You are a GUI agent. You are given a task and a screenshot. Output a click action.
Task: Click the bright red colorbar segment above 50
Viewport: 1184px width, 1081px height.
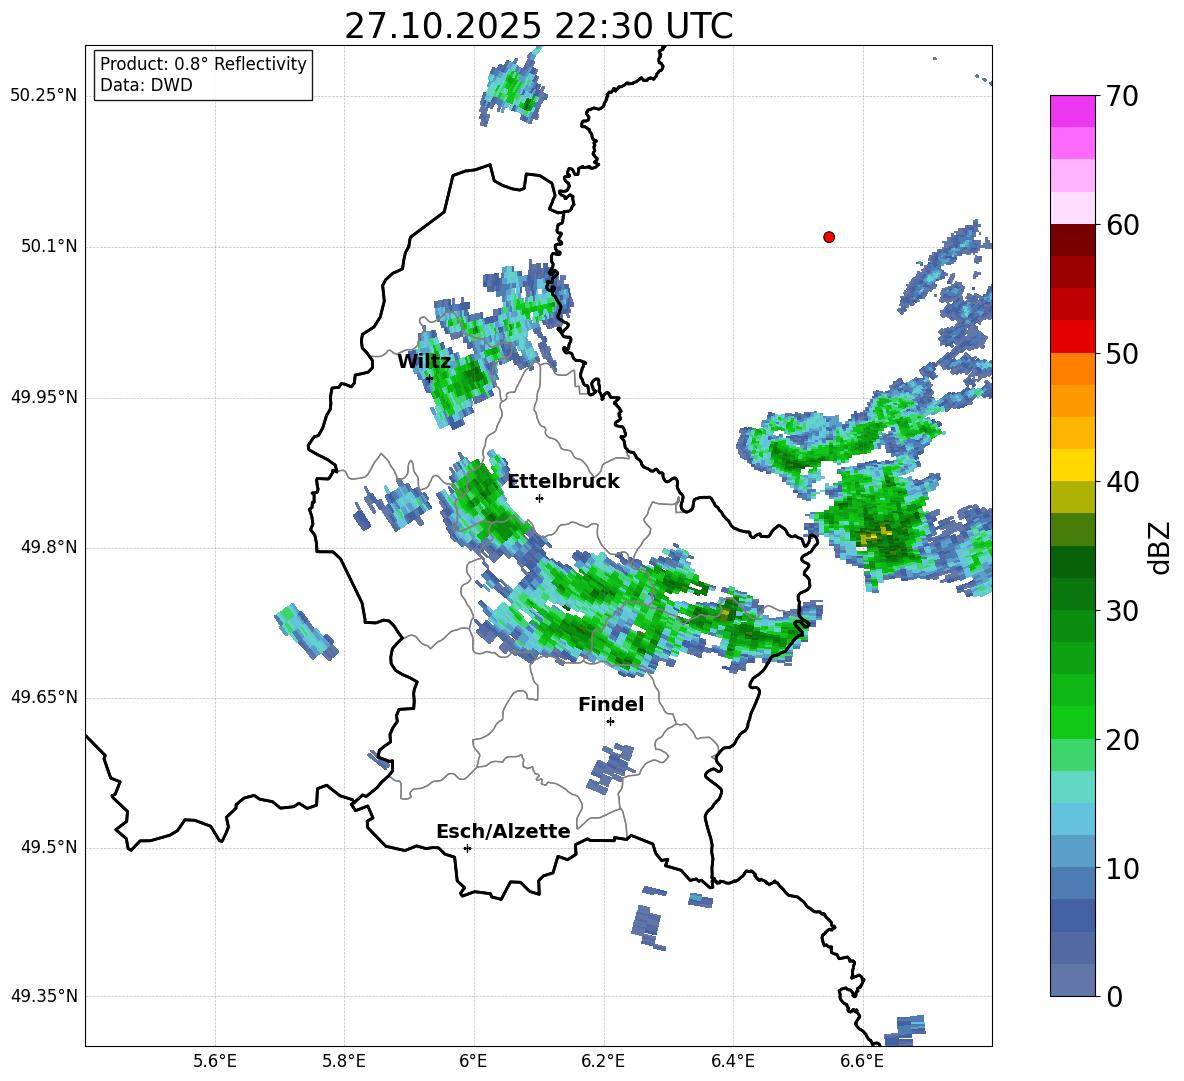coord(1072,337)
